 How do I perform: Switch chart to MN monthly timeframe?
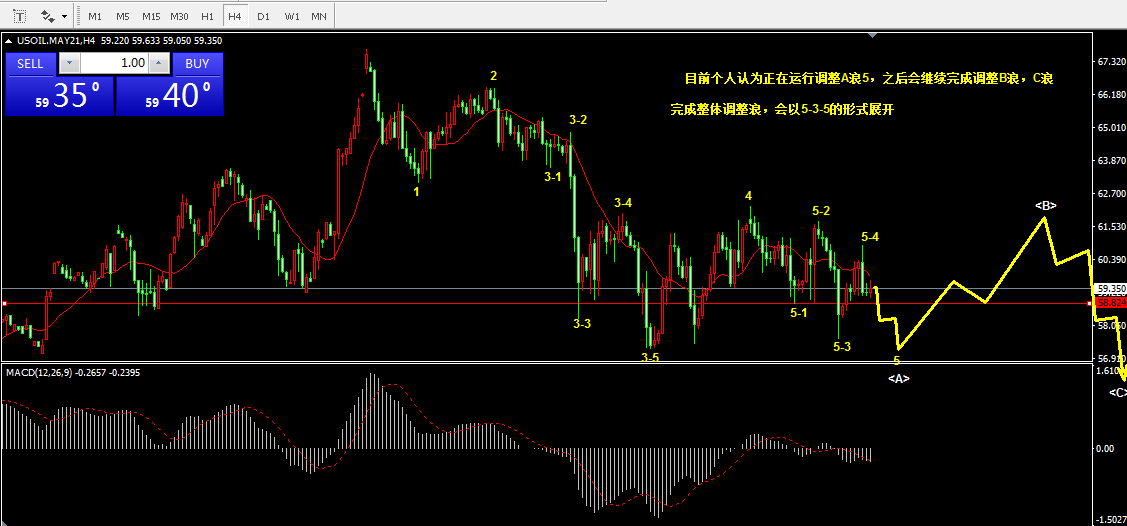coord(318,16)
